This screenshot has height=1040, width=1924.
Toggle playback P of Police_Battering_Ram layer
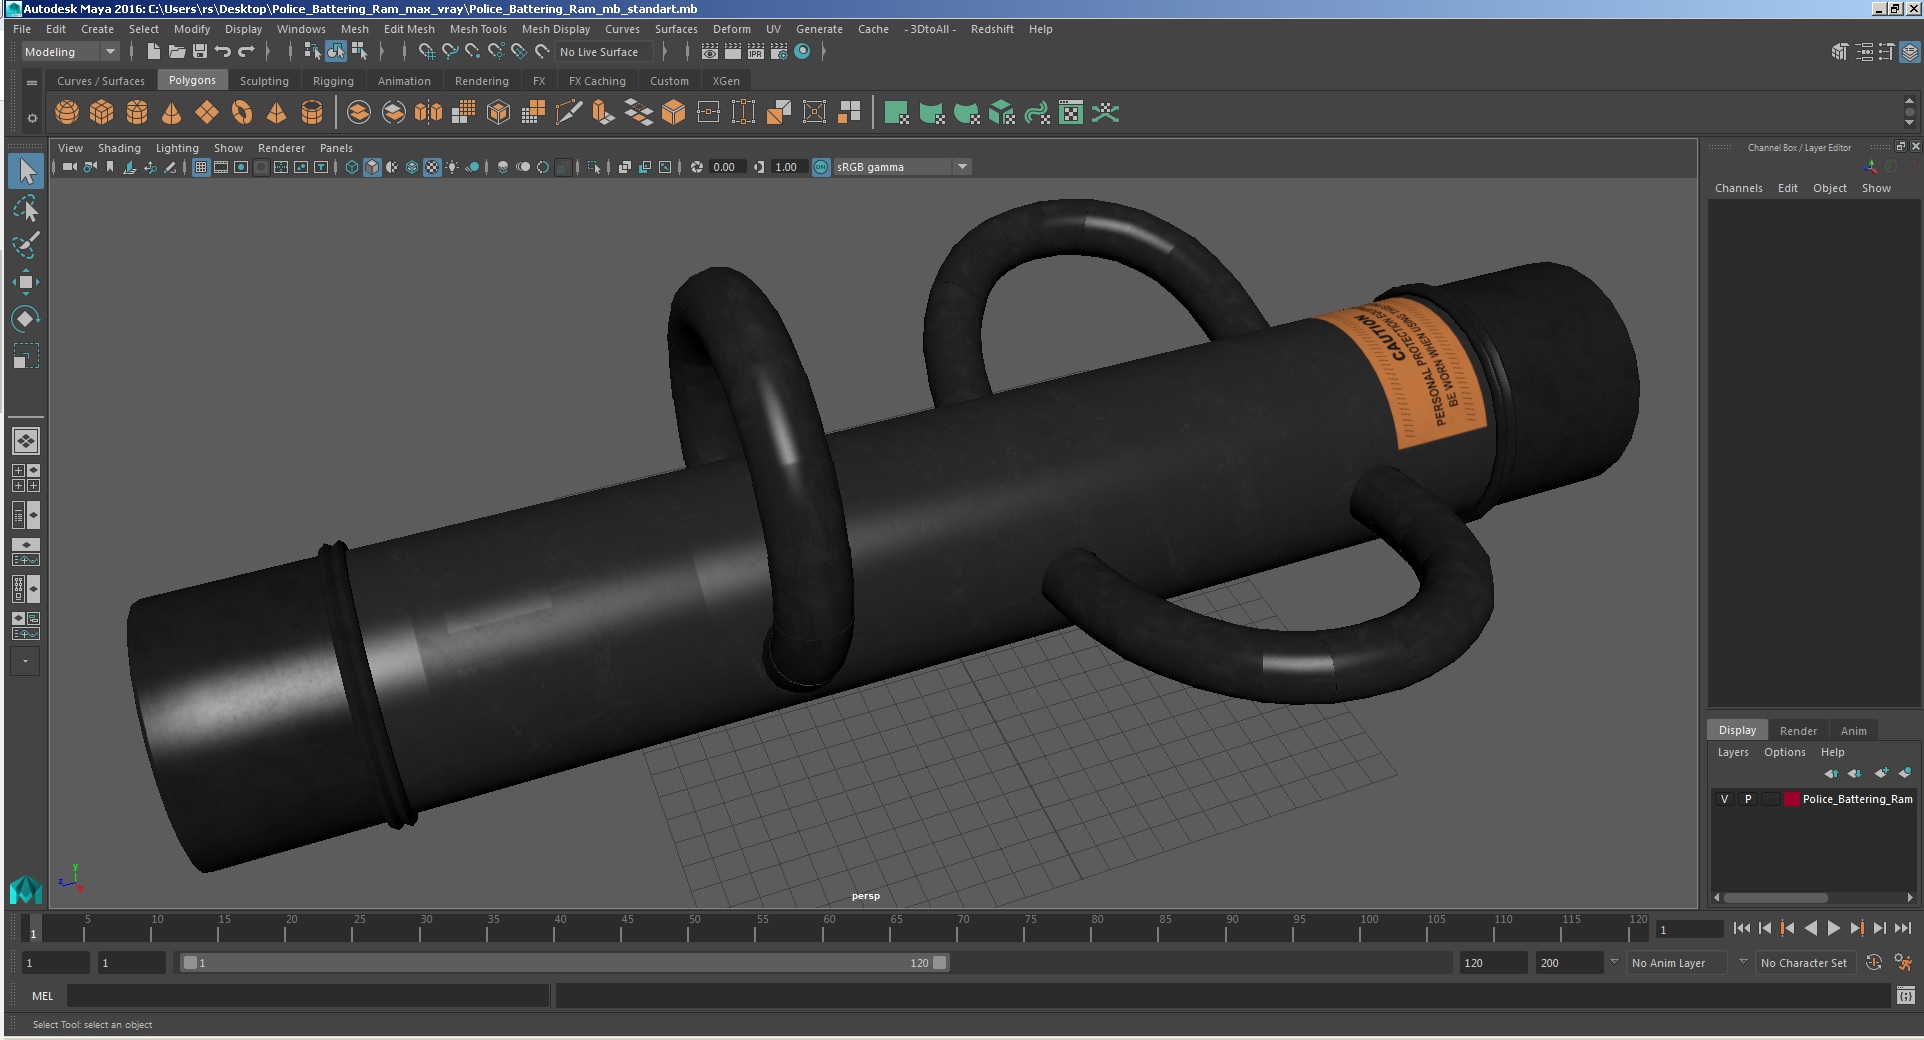(x=1748, y=799)
